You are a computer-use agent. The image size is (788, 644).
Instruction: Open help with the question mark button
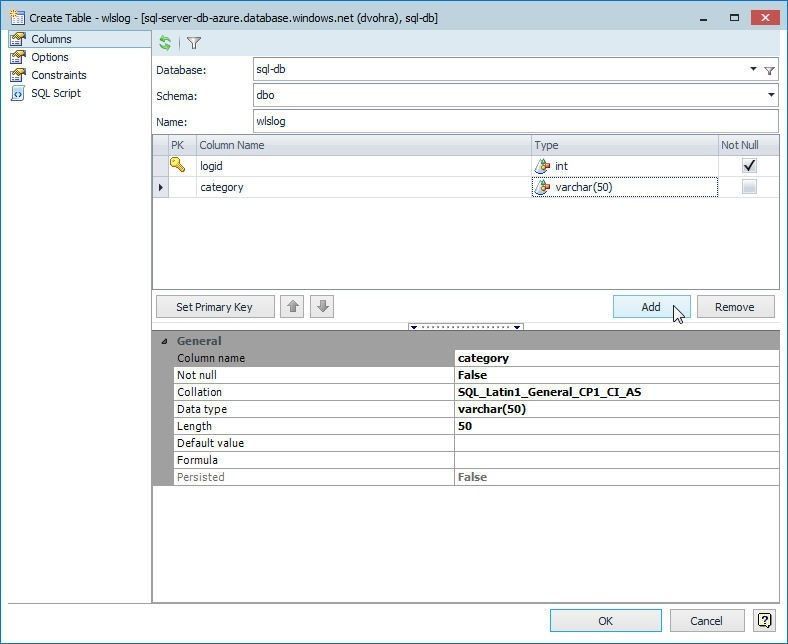tap(764, 620)
